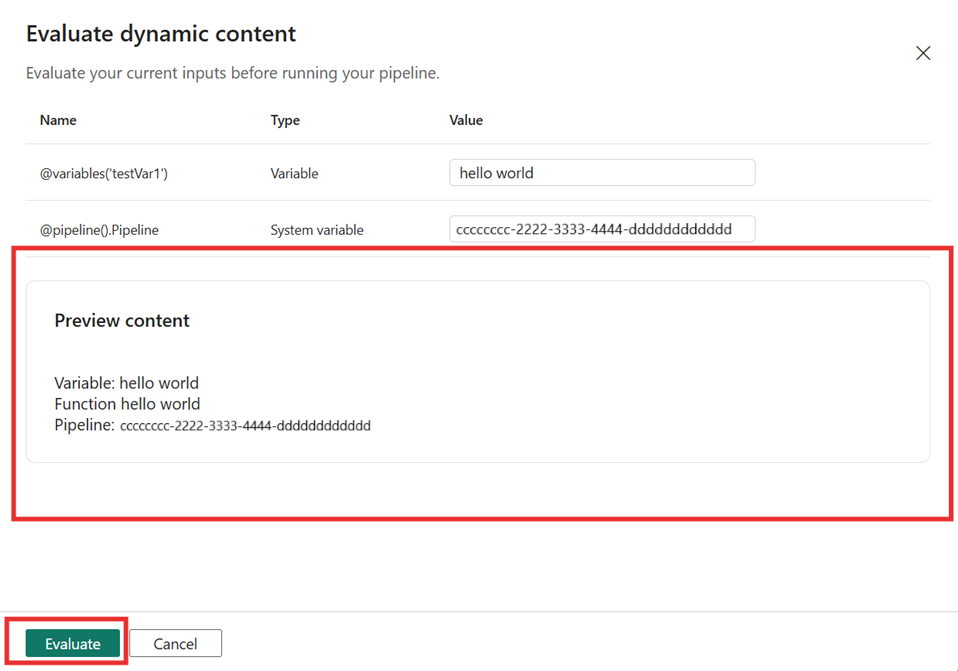Select the System variable type label

click(316, 229)
